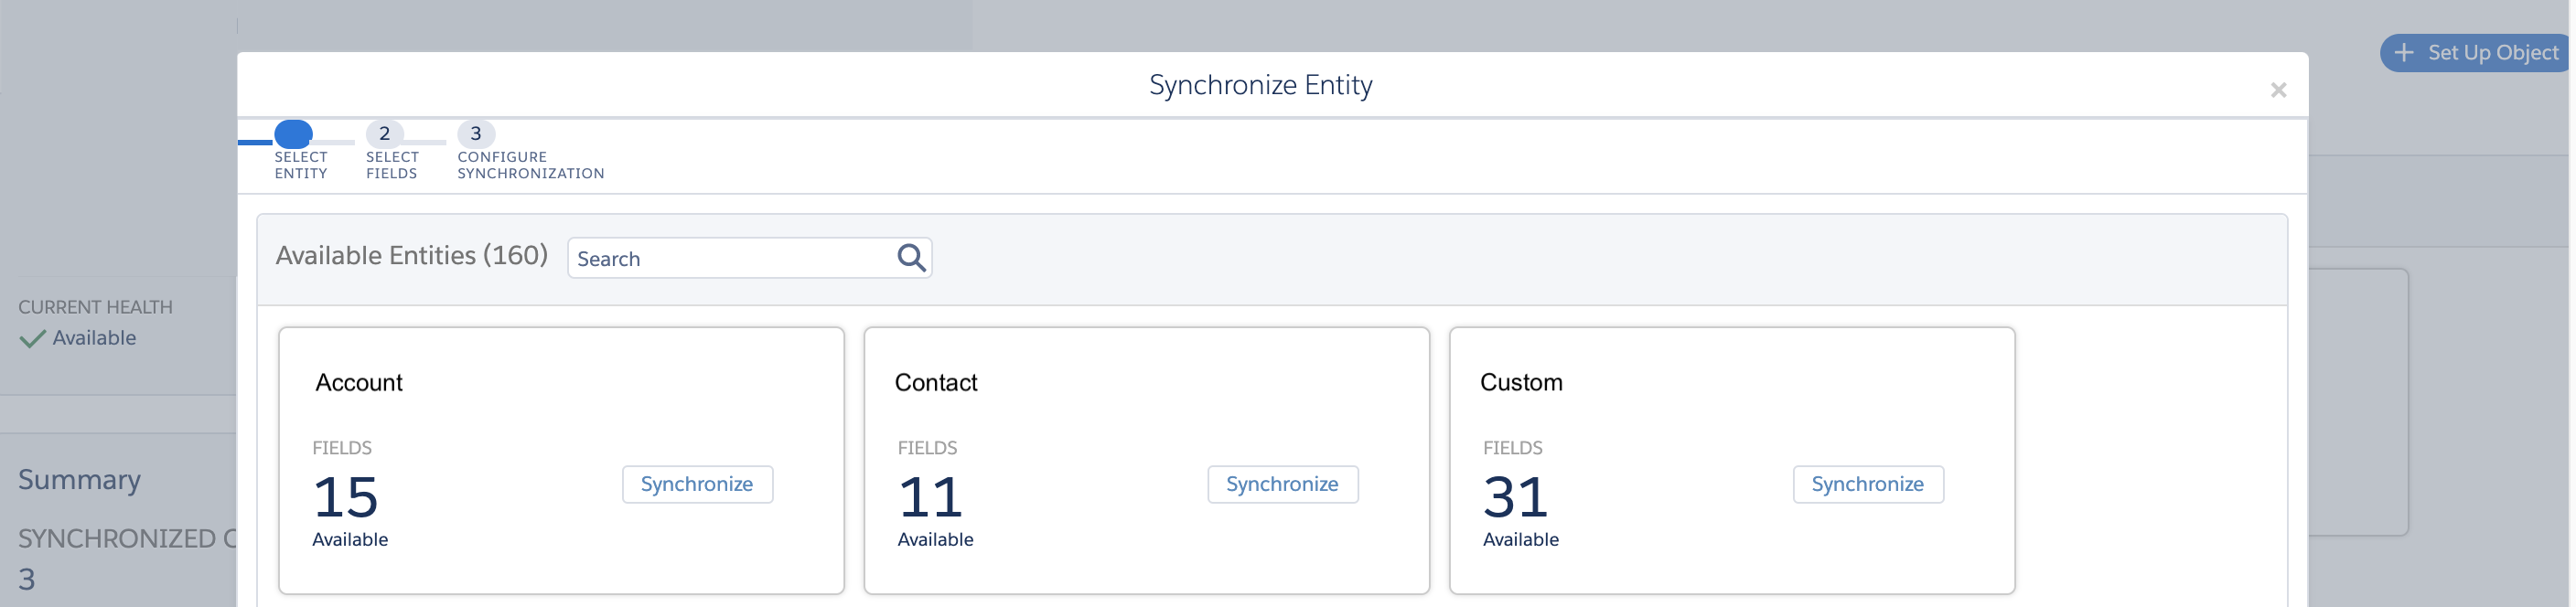The width and height of the screenshot is (2576, 607).
Task: Click the Contact 11 available fields count
Action: (931, 497)
